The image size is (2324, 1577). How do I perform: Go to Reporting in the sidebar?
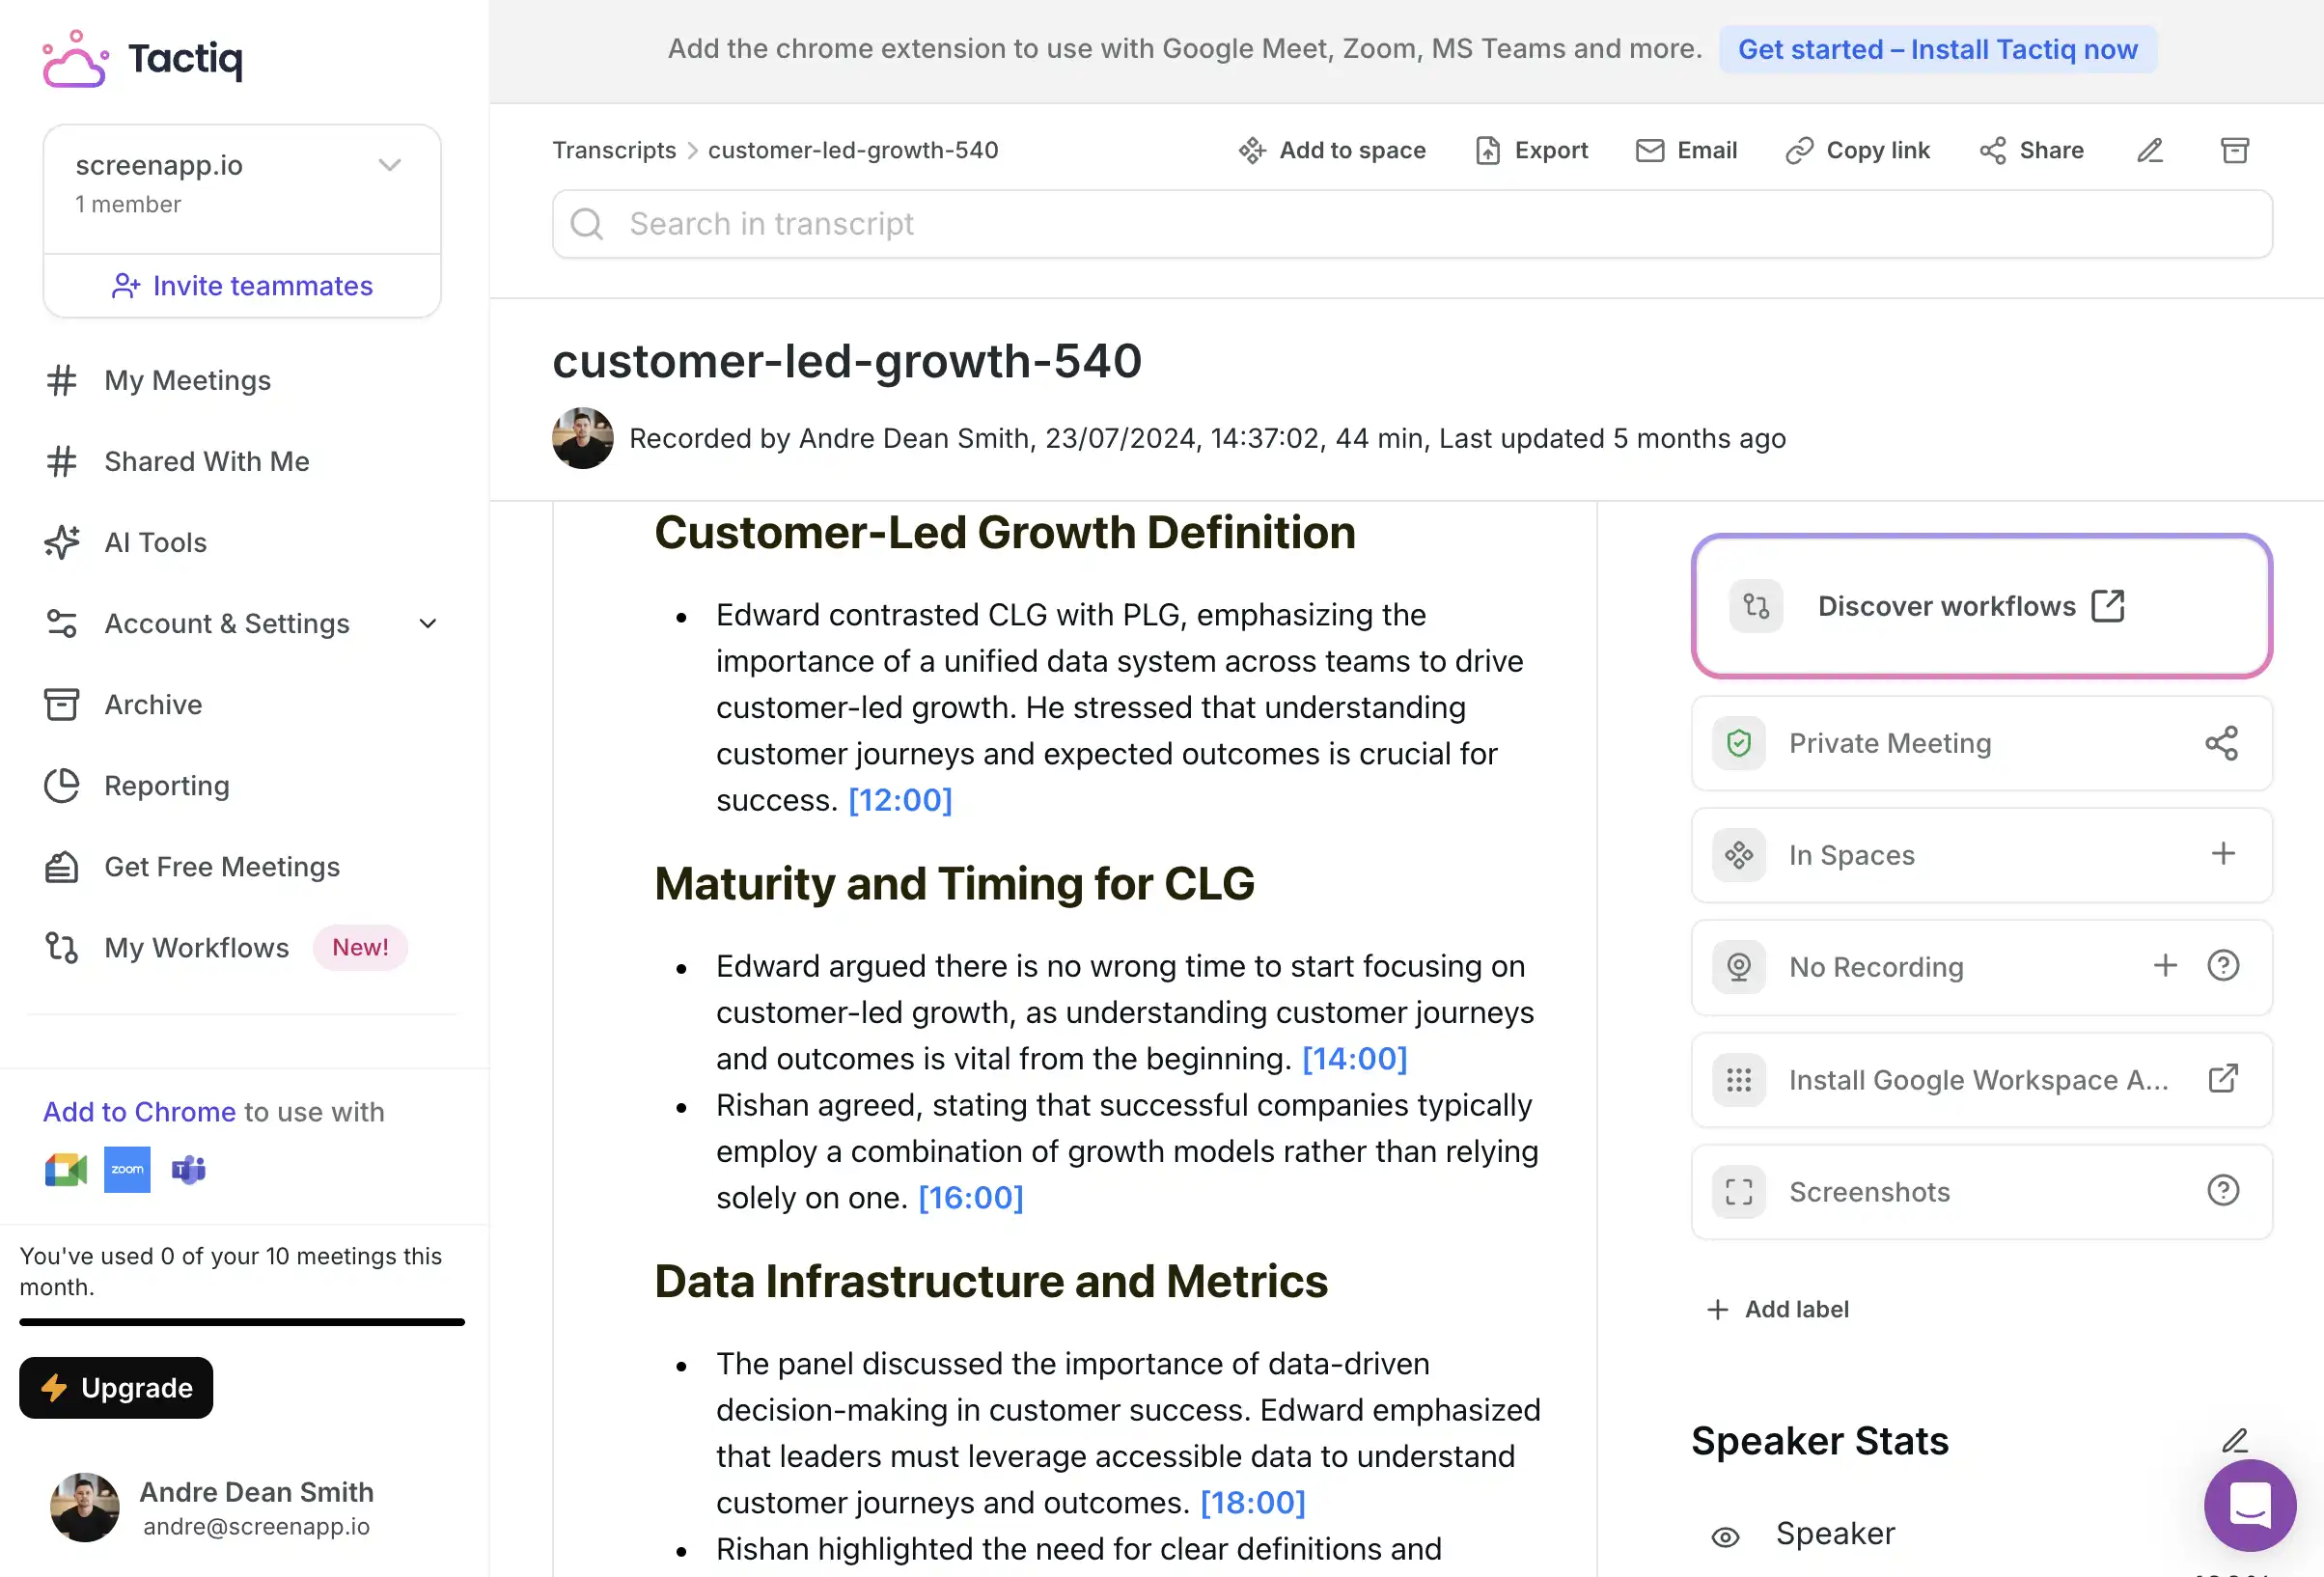pyautogui.click(x=167, y=785)
